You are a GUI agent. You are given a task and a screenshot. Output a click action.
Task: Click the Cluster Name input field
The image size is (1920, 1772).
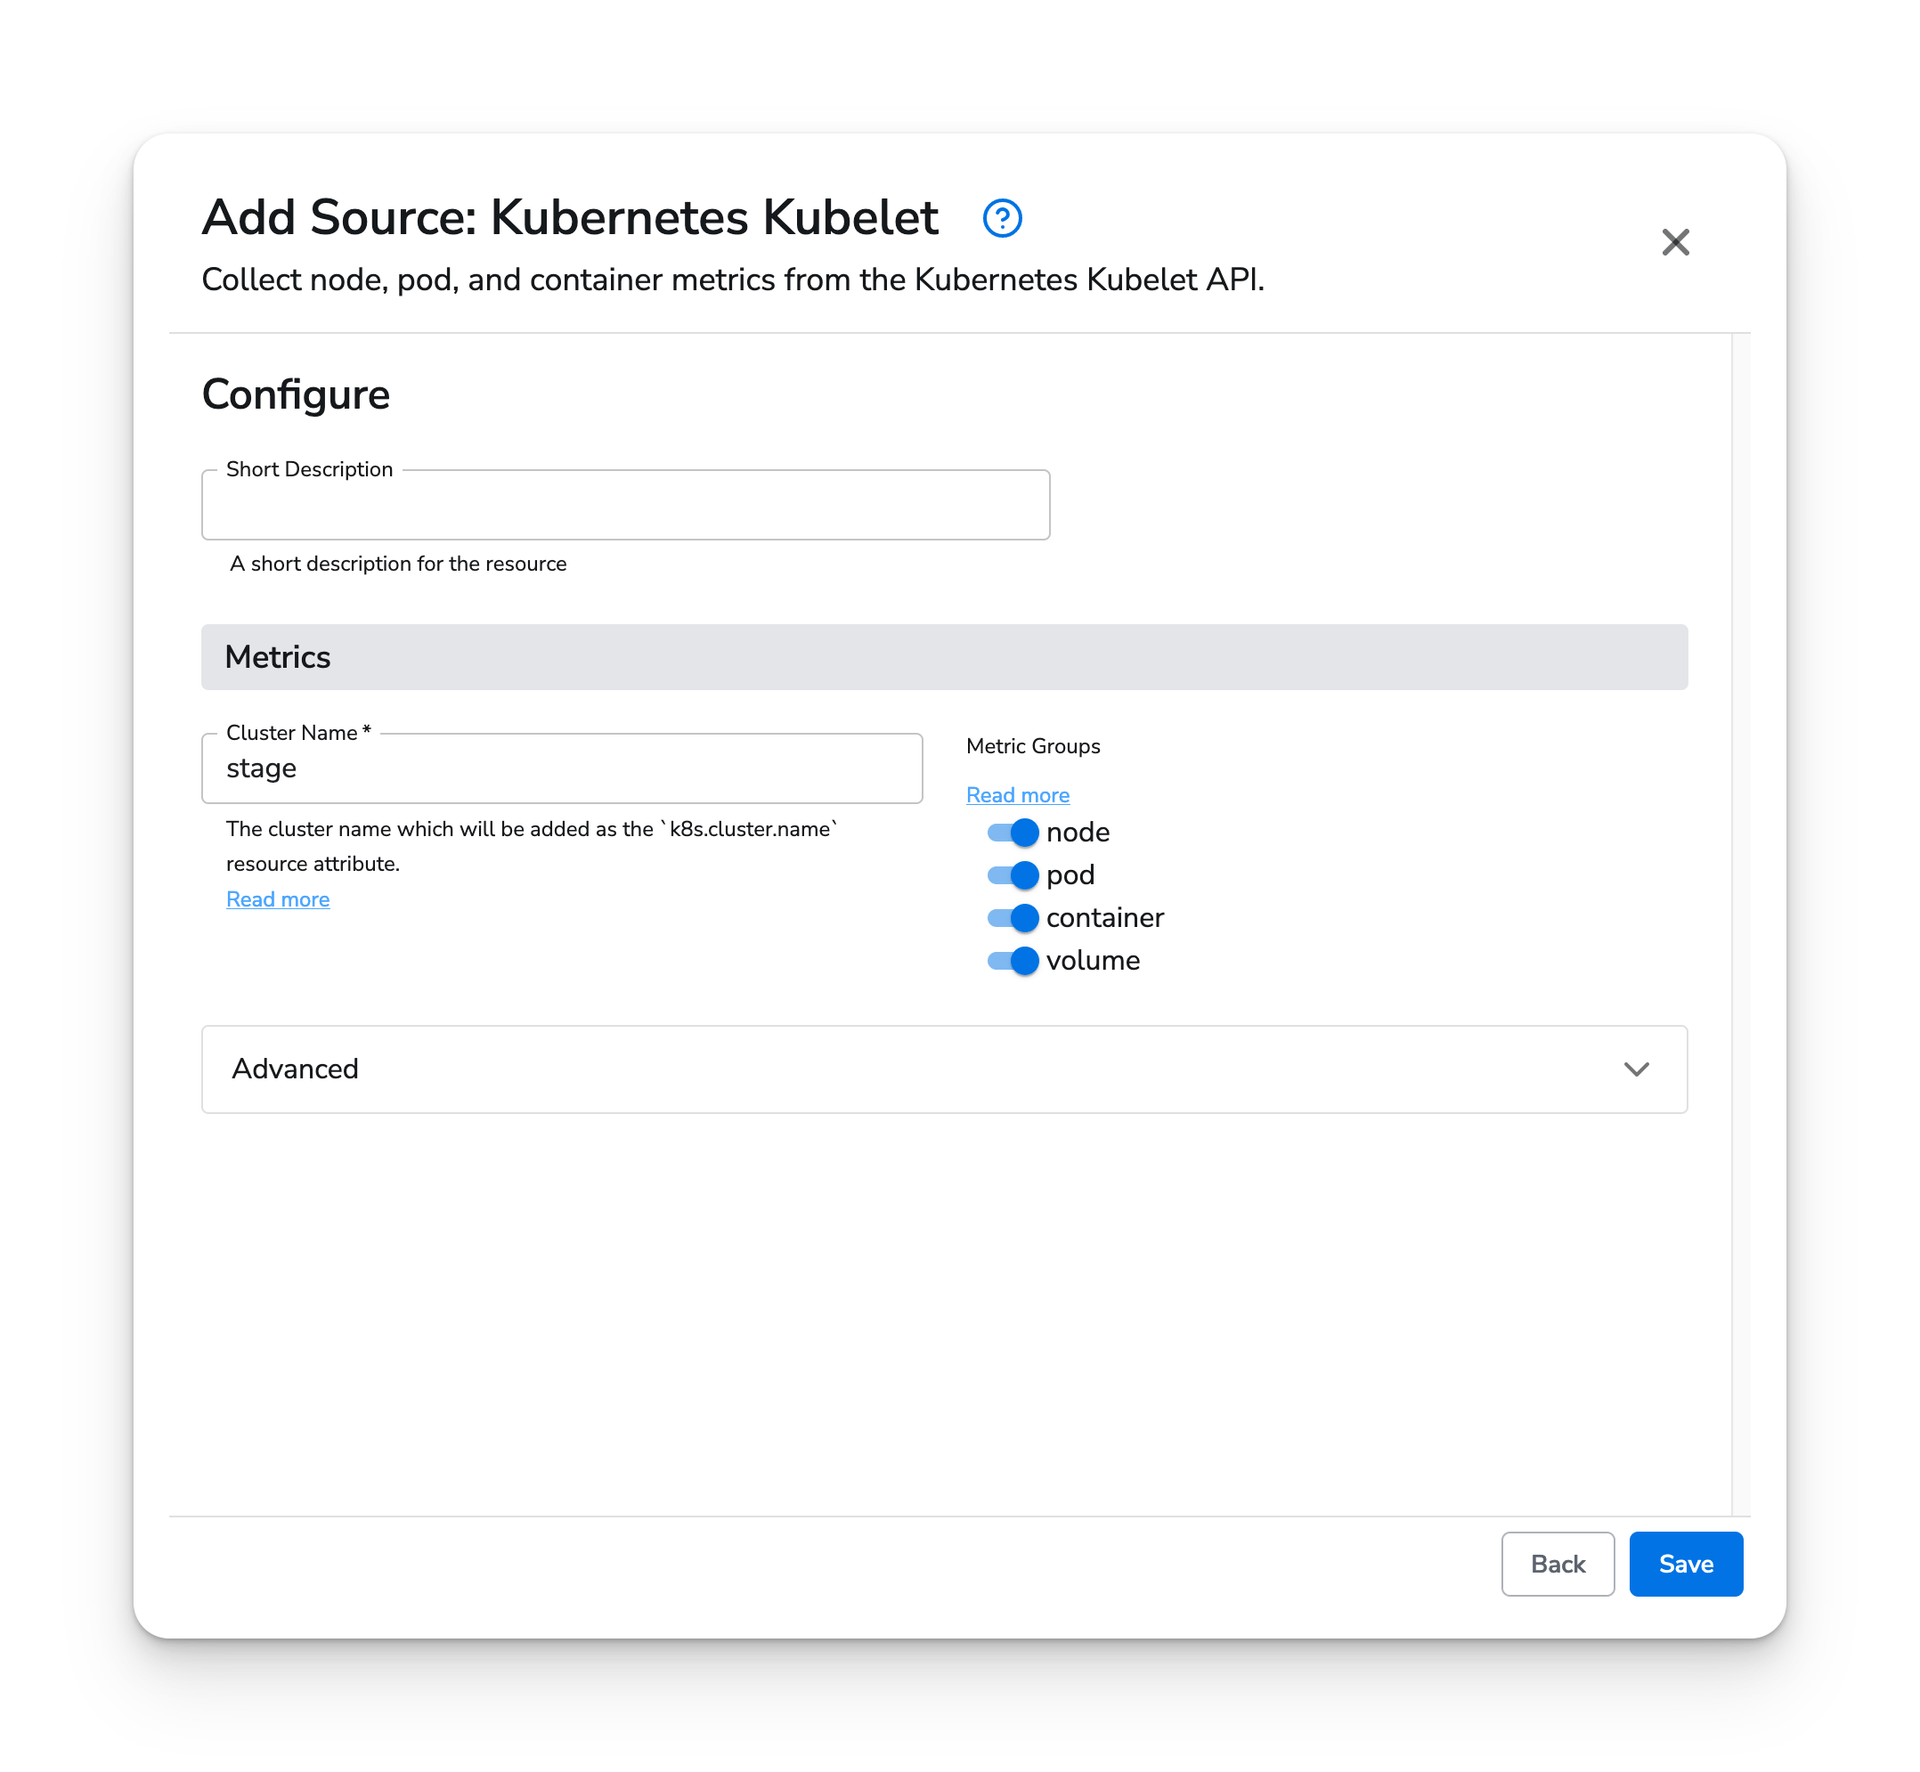pyautogui.click(x=562, y=768)
